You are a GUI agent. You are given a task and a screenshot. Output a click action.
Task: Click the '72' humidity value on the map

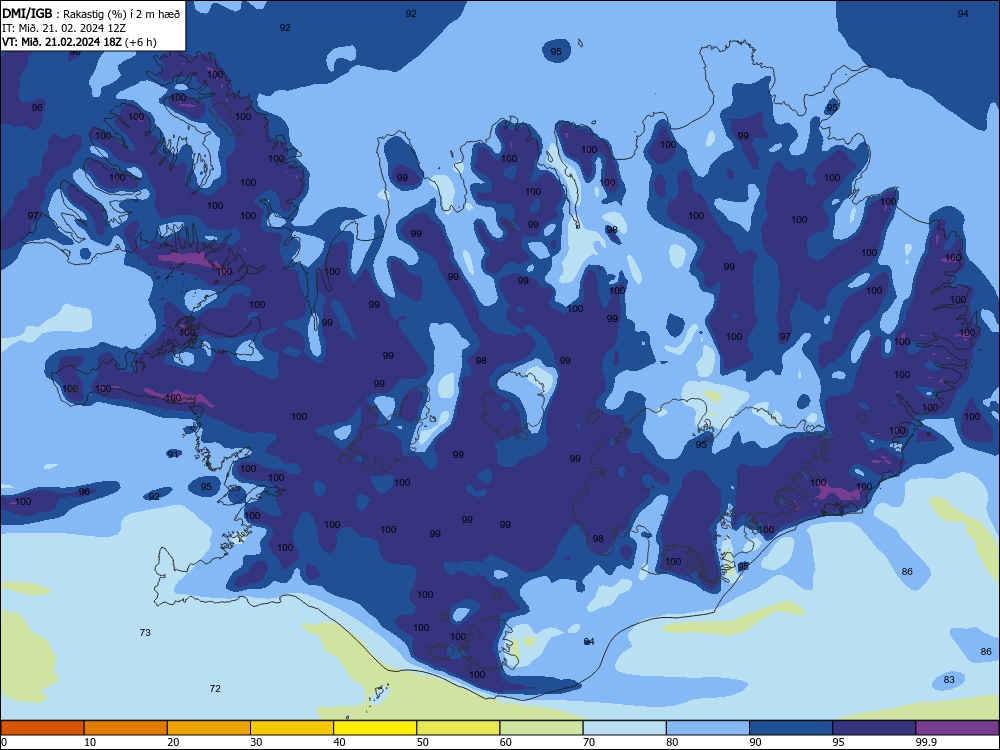point(215,689)
